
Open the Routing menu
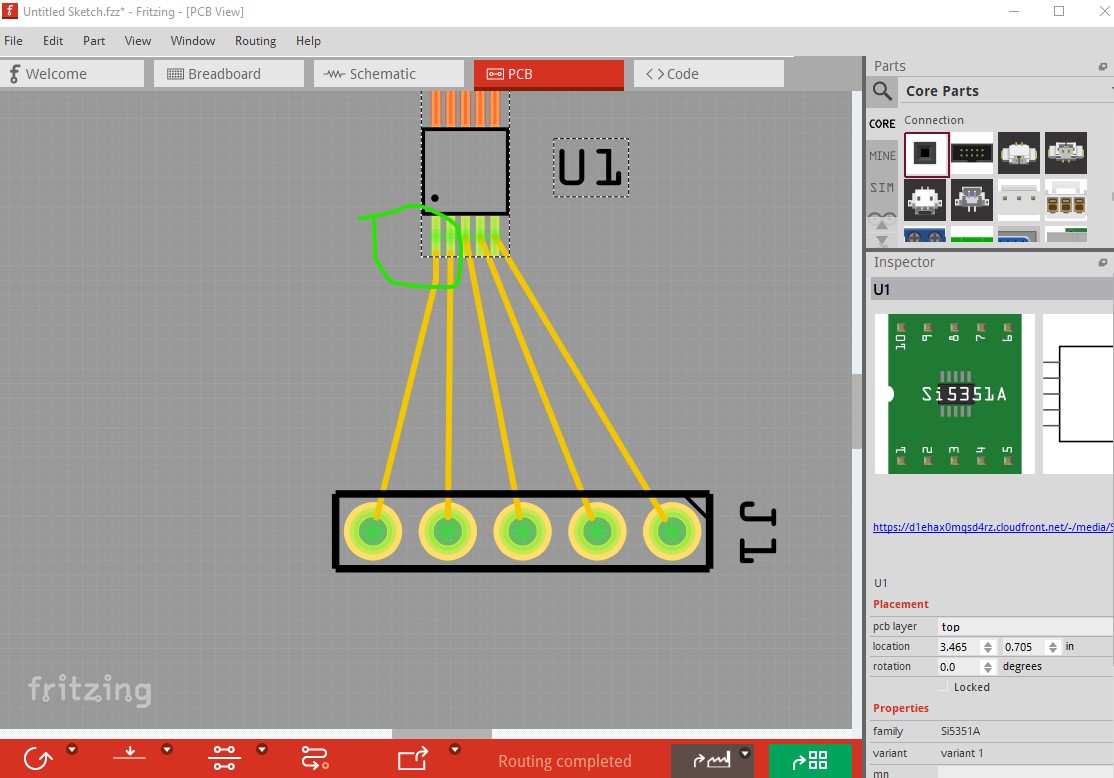coord(255,41)
